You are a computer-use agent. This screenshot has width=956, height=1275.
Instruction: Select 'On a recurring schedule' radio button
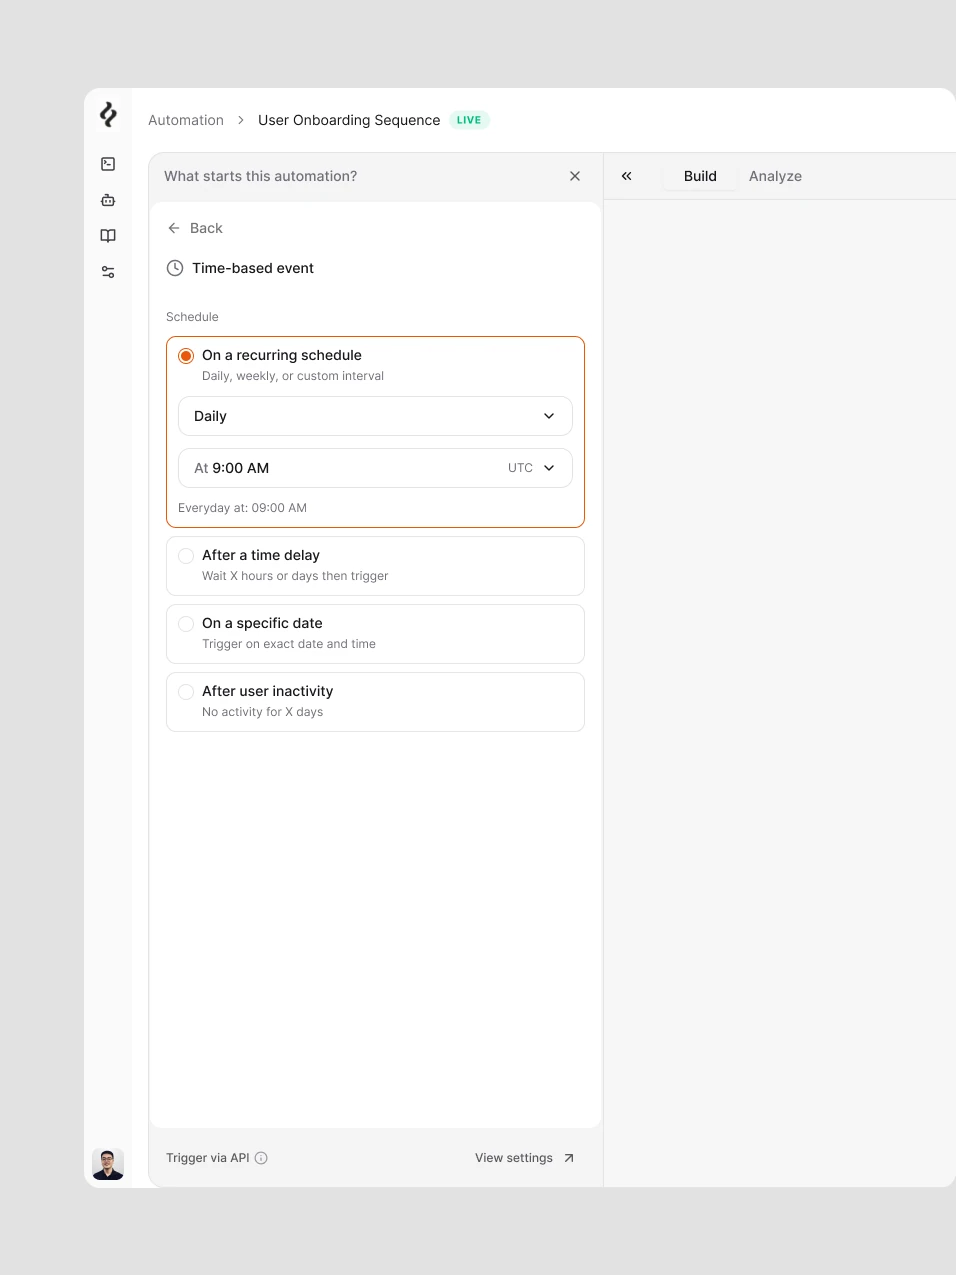click(x=186, y=356)
